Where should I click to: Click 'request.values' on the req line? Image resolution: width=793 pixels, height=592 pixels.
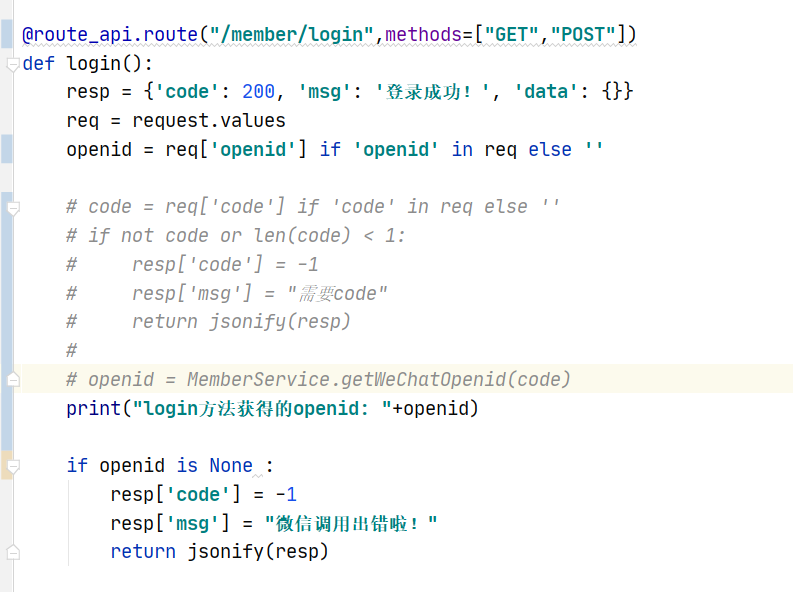point(209,121)
